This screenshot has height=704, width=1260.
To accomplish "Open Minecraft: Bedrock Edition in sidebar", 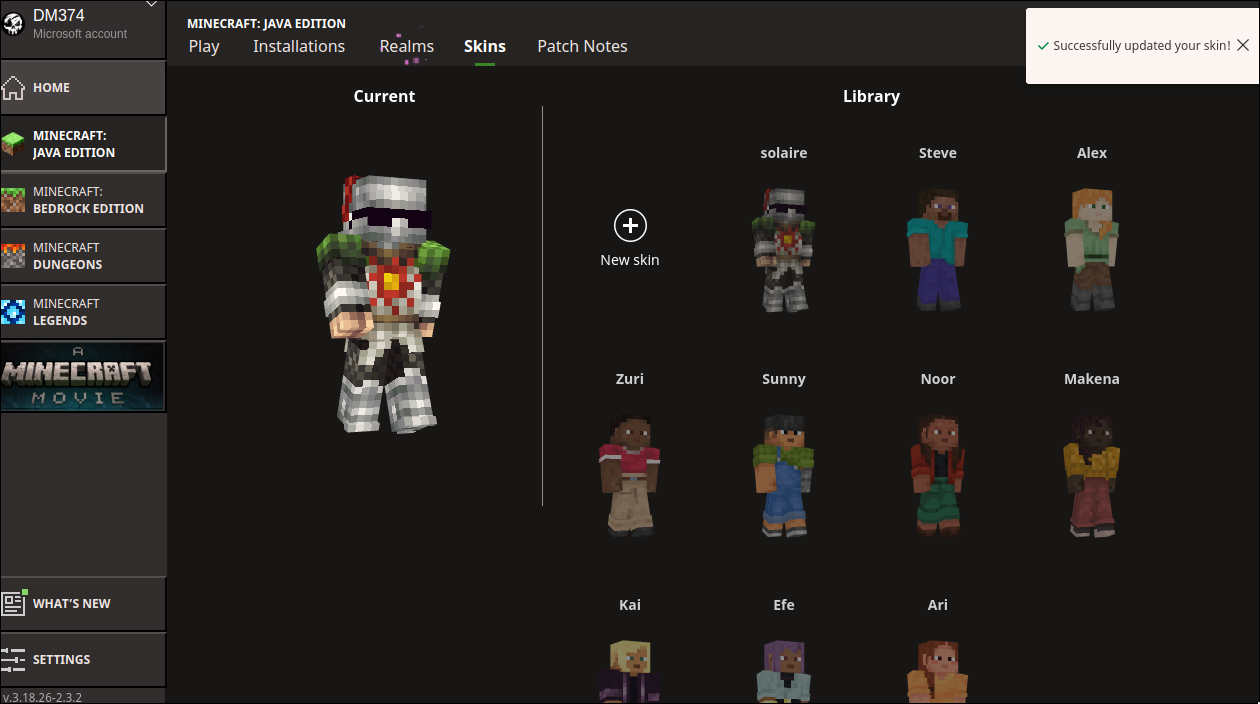I will click(x=83, y=200).
